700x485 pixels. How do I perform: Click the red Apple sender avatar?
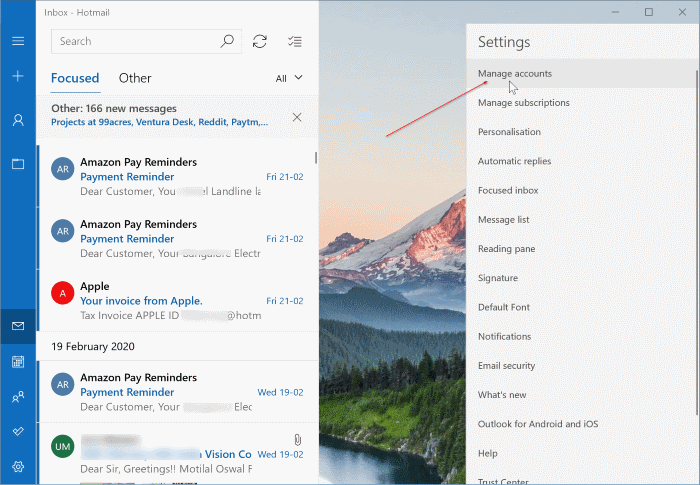pos(62,293)
